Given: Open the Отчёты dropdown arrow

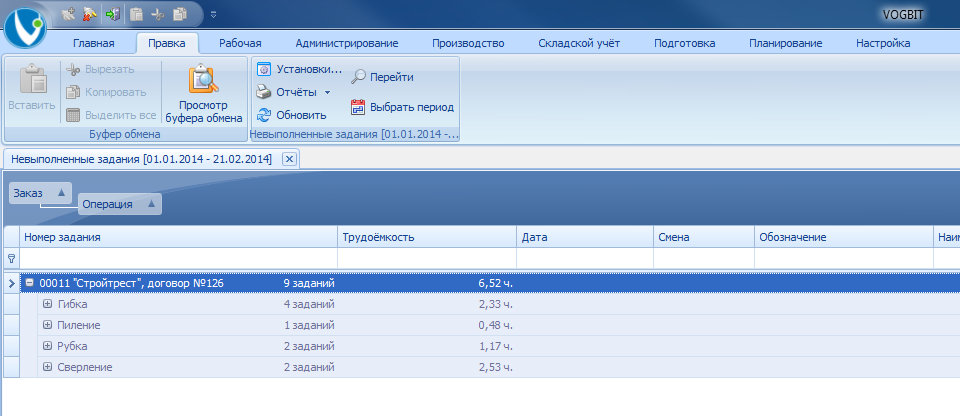Looking at the screenshot, I should click(x=327, y=93).
